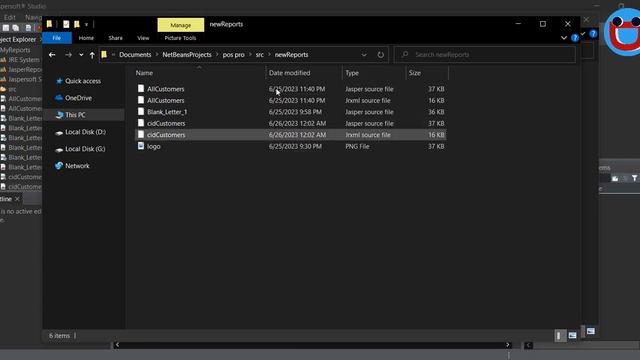Click the Properties quick access icon

coord(66,24)
